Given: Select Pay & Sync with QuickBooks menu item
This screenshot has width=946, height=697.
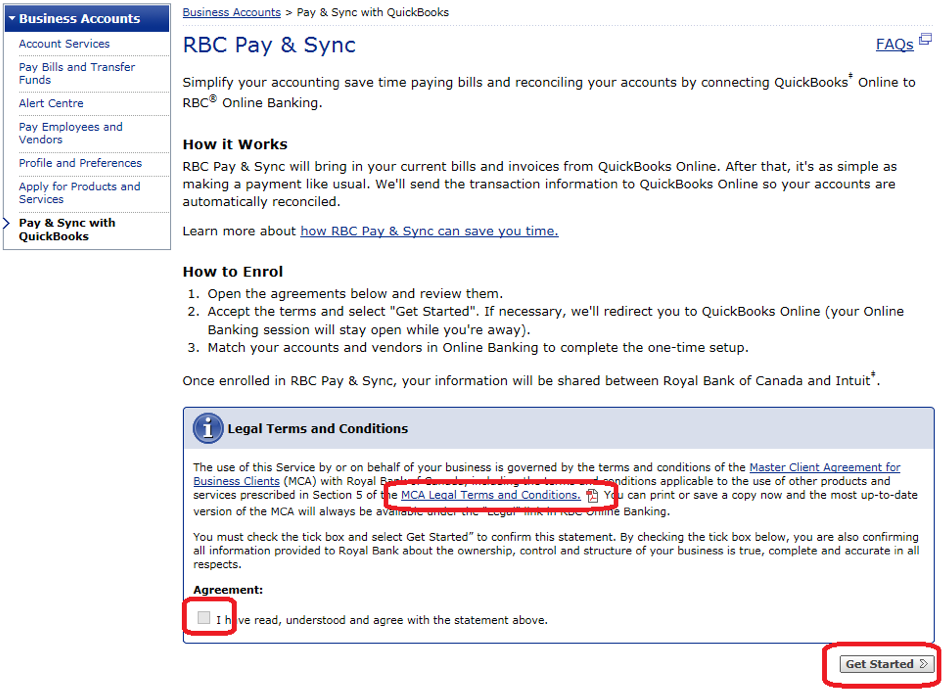Looking at the screenshot, I should tap(67, 230).
